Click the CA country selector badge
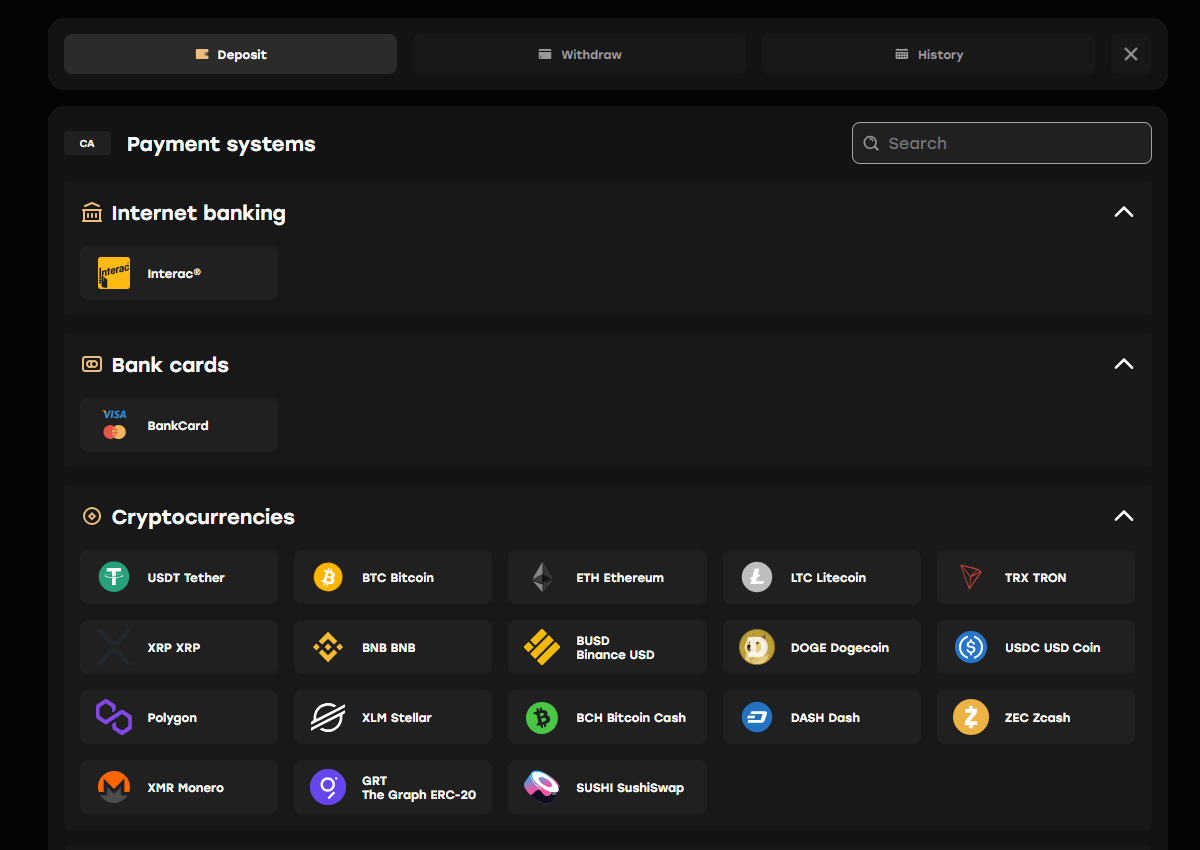Screen dimensions: 1200x850 87,144
